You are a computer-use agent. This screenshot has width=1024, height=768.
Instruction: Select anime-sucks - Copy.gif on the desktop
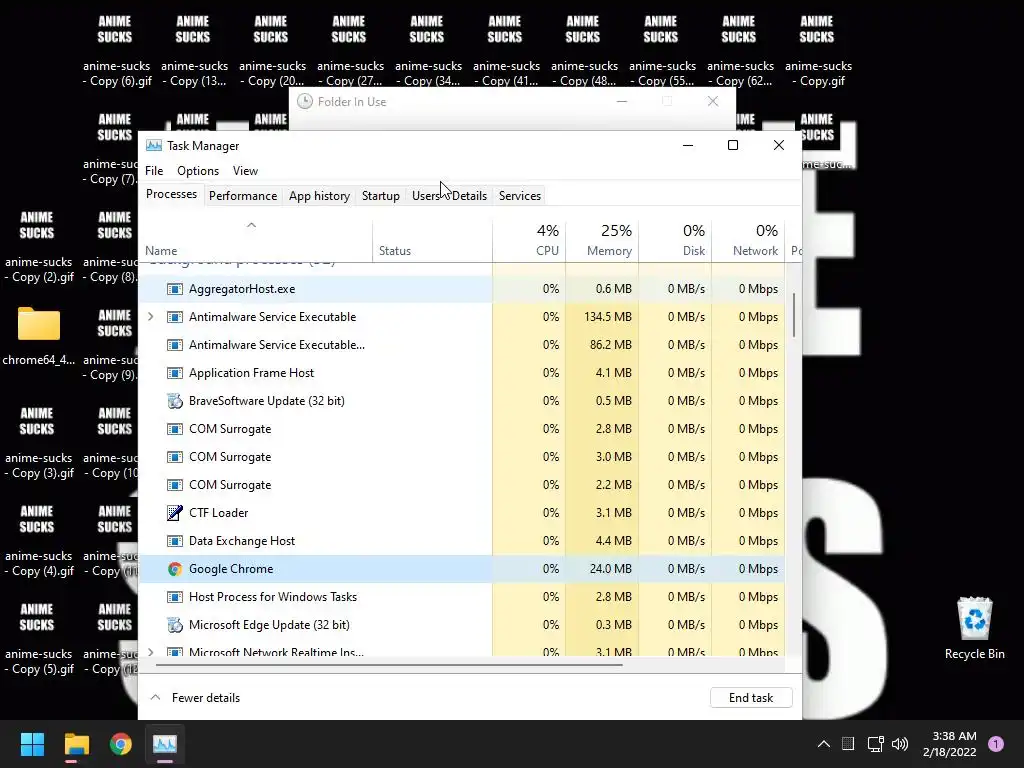[818, 51]
